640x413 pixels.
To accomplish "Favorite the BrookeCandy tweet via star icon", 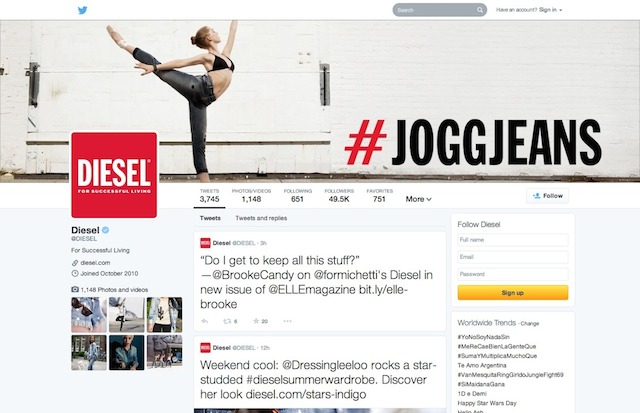I will (x=256, y=321).
